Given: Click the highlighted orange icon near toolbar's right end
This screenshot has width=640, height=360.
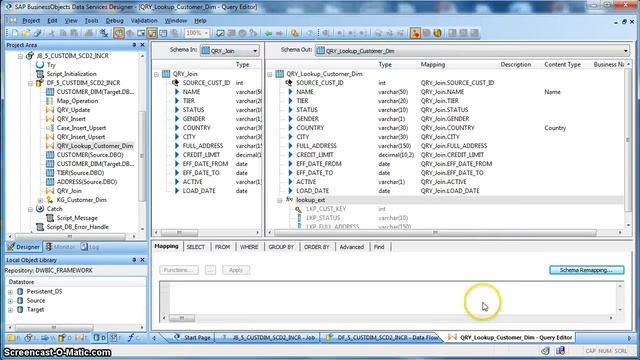Looking at the screenshot, I should click(415, 33).
